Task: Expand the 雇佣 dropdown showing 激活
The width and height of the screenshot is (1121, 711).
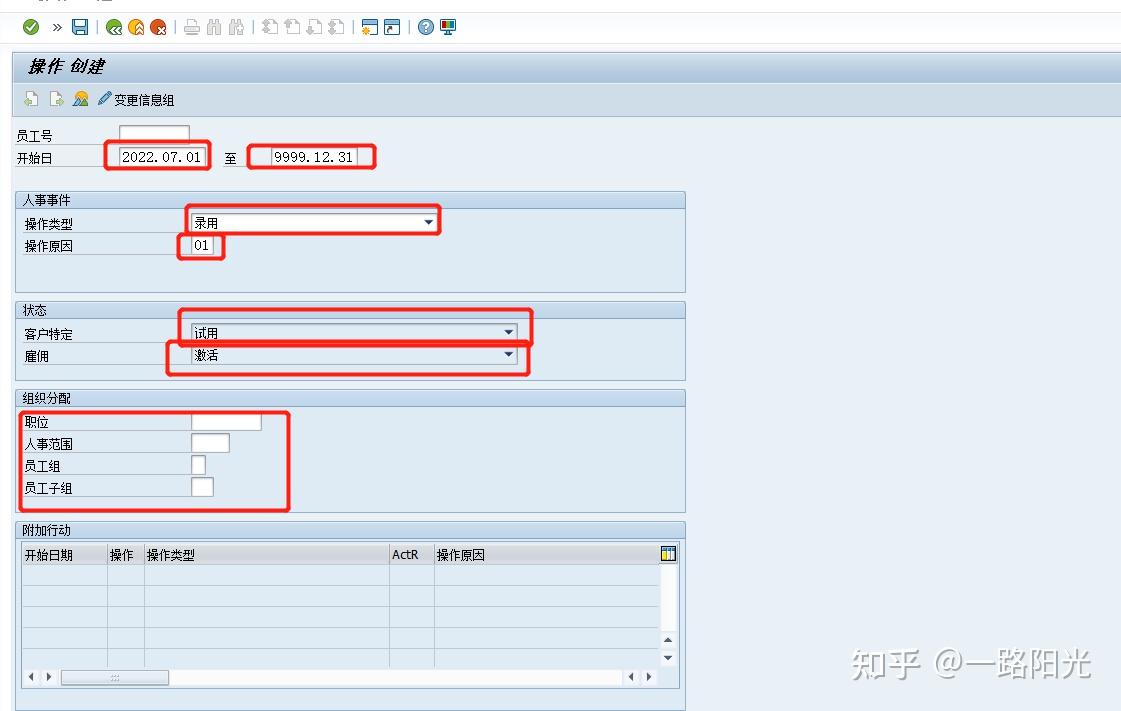Action: [509, 356]
